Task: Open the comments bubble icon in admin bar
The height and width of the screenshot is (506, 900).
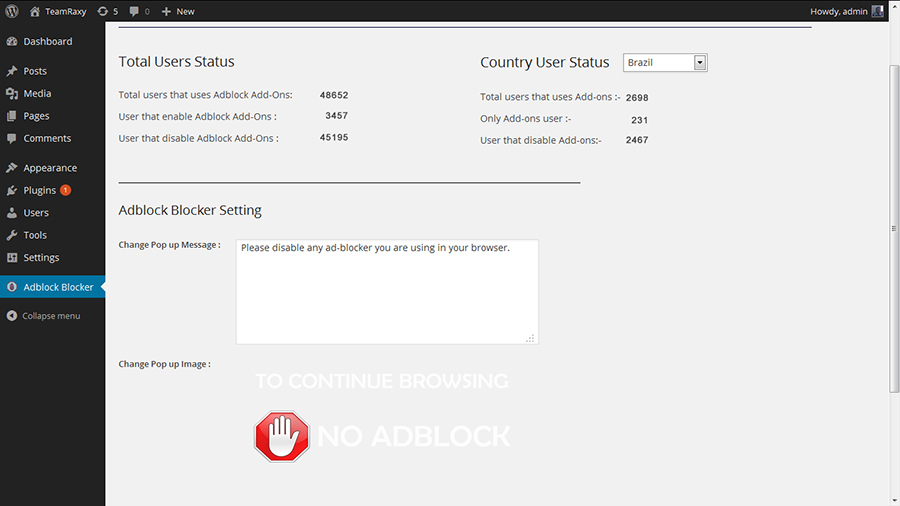Action: (134, 11)
